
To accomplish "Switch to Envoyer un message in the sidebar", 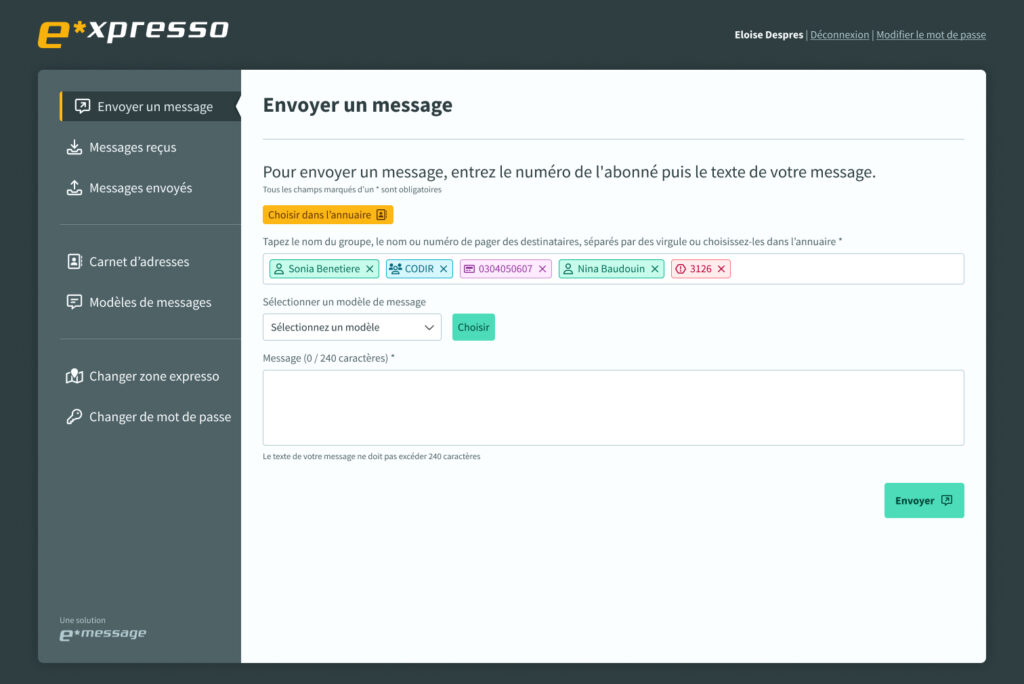I will [154, 106].
